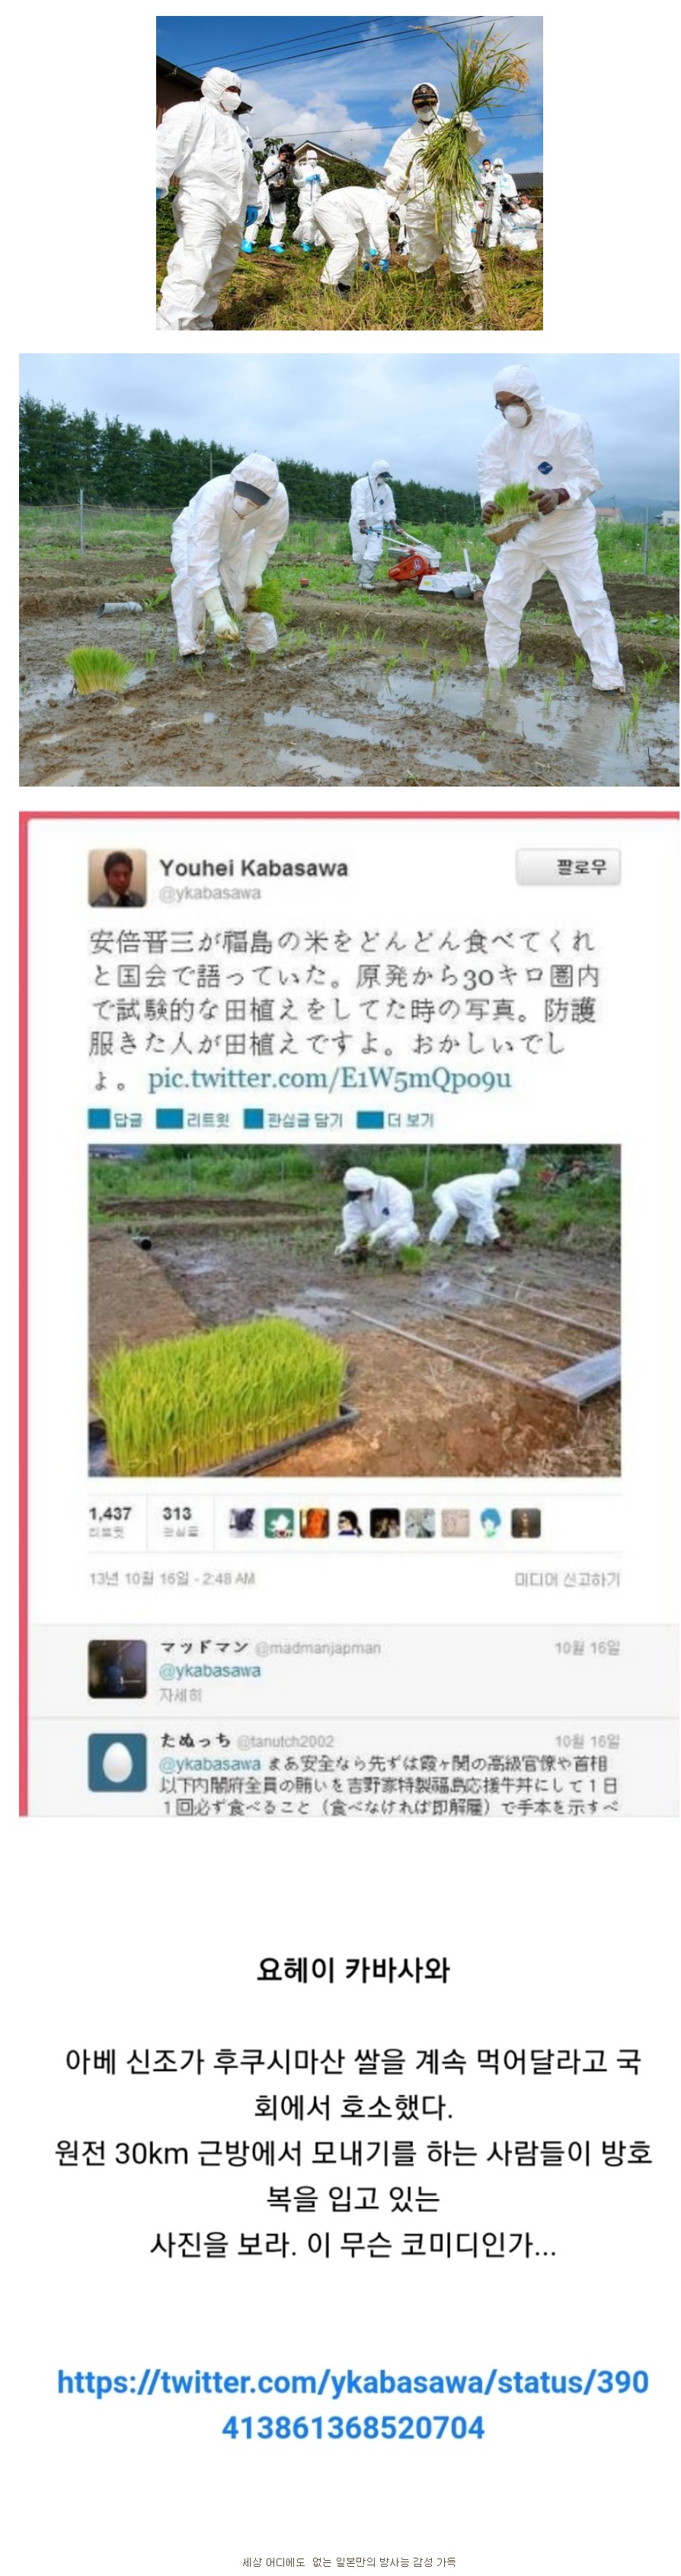681x2576 pixels.
Task: Click the 미디어 신고하기 report media link
Action: 567,1578
